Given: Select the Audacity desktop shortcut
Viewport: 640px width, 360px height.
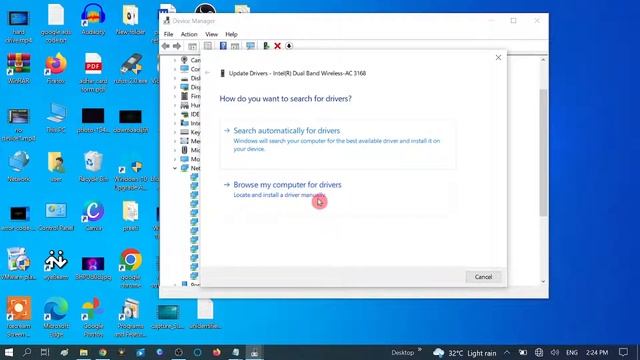Looking at the screenshot, I should tap(93, 19).
